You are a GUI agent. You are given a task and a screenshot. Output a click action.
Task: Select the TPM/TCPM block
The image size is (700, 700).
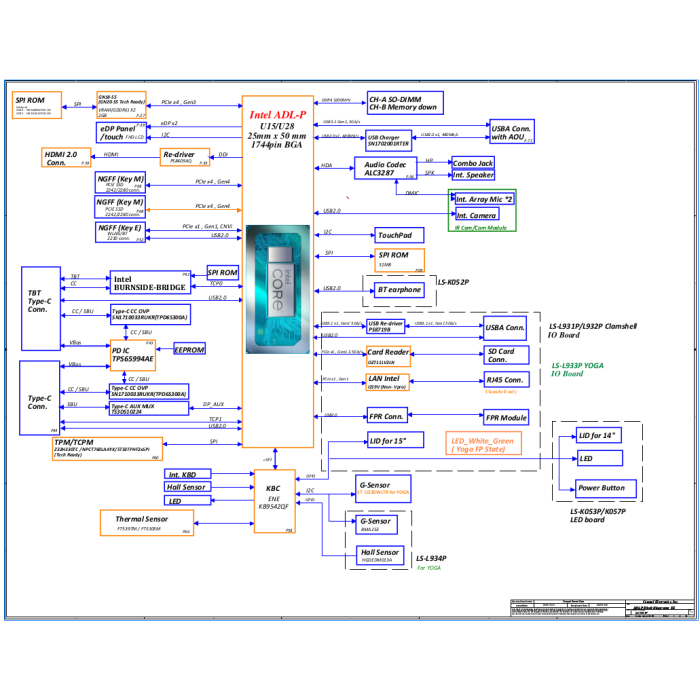pos(108,449)
